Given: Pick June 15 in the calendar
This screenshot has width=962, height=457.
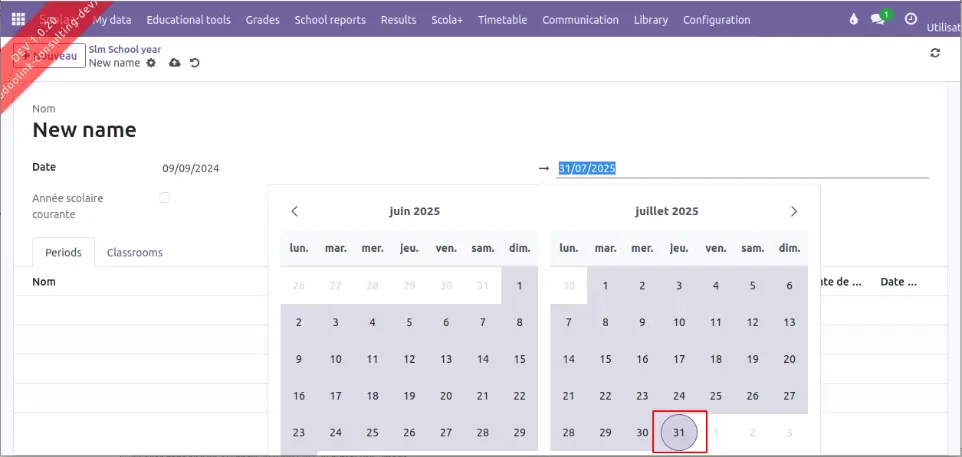Looking at the screenshot, I should 519,359.
